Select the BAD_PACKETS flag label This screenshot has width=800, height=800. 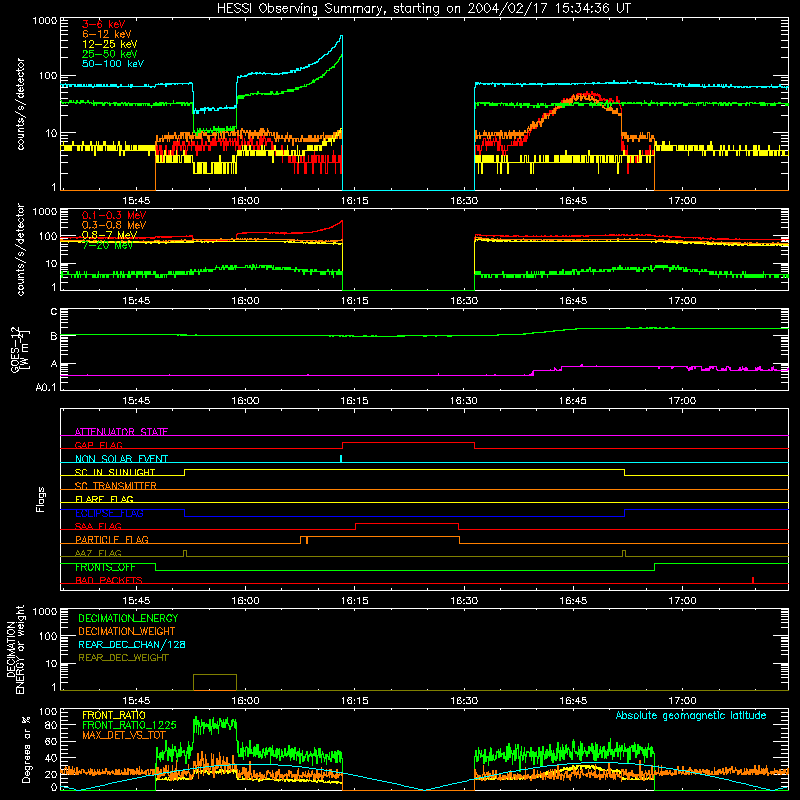click(109, 580)
